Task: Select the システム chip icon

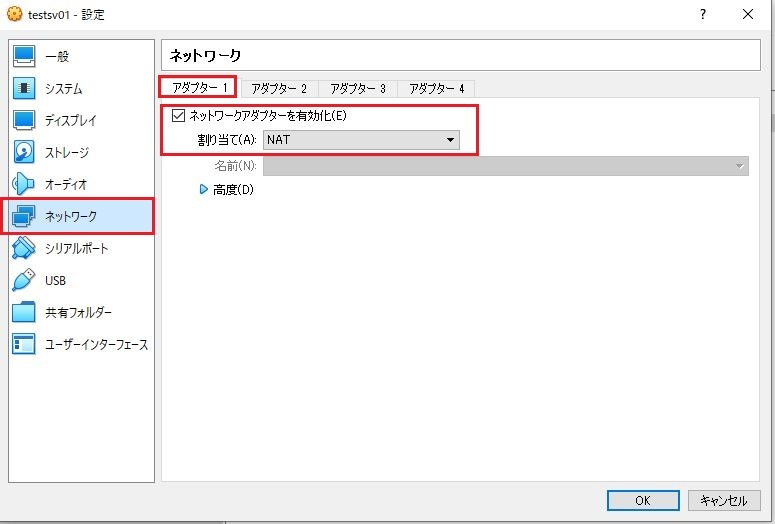Action: (24, 88)
